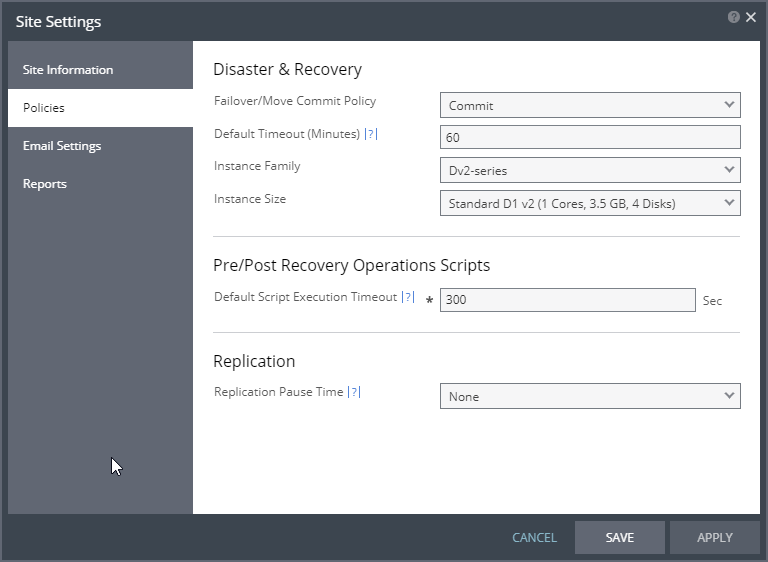Show Replication Pause Time help tooltip
Image resolution: width=768 pixels, height=562 pixels.
(x=354, y=392)
